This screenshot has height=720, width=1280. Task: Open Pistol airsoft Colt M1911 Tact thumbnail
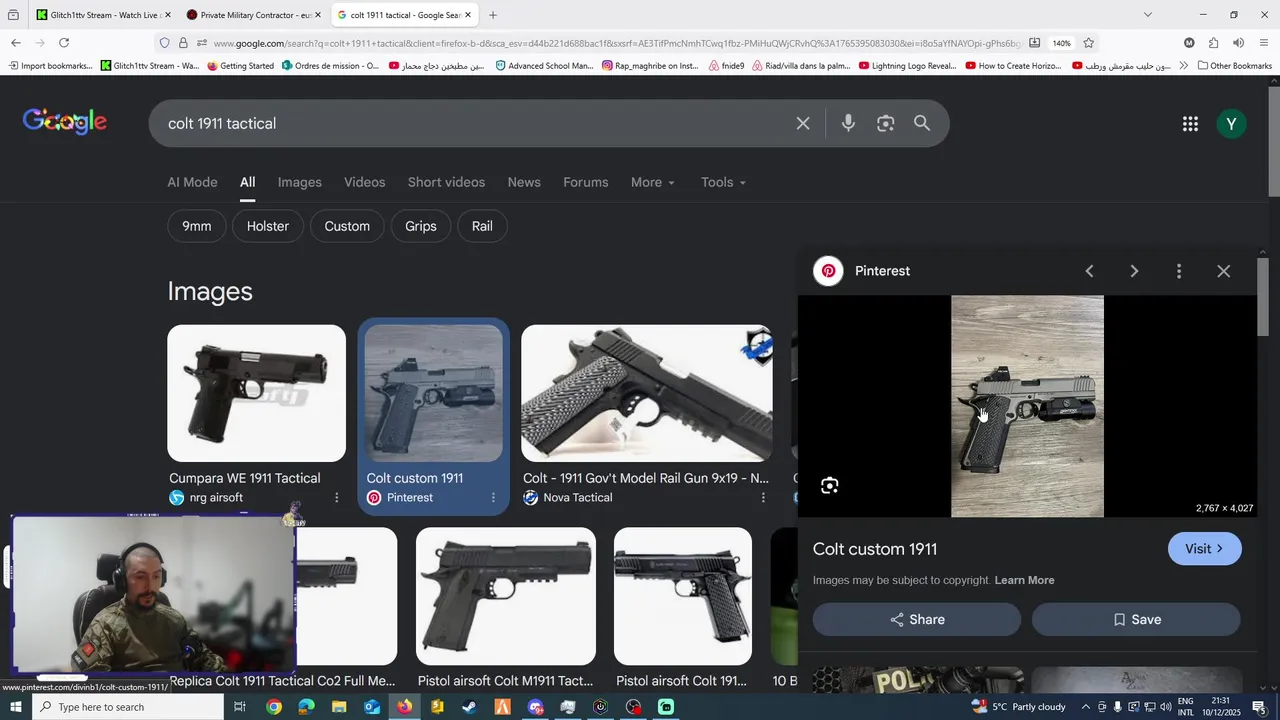pyautogui.click(x=506, y=596)
